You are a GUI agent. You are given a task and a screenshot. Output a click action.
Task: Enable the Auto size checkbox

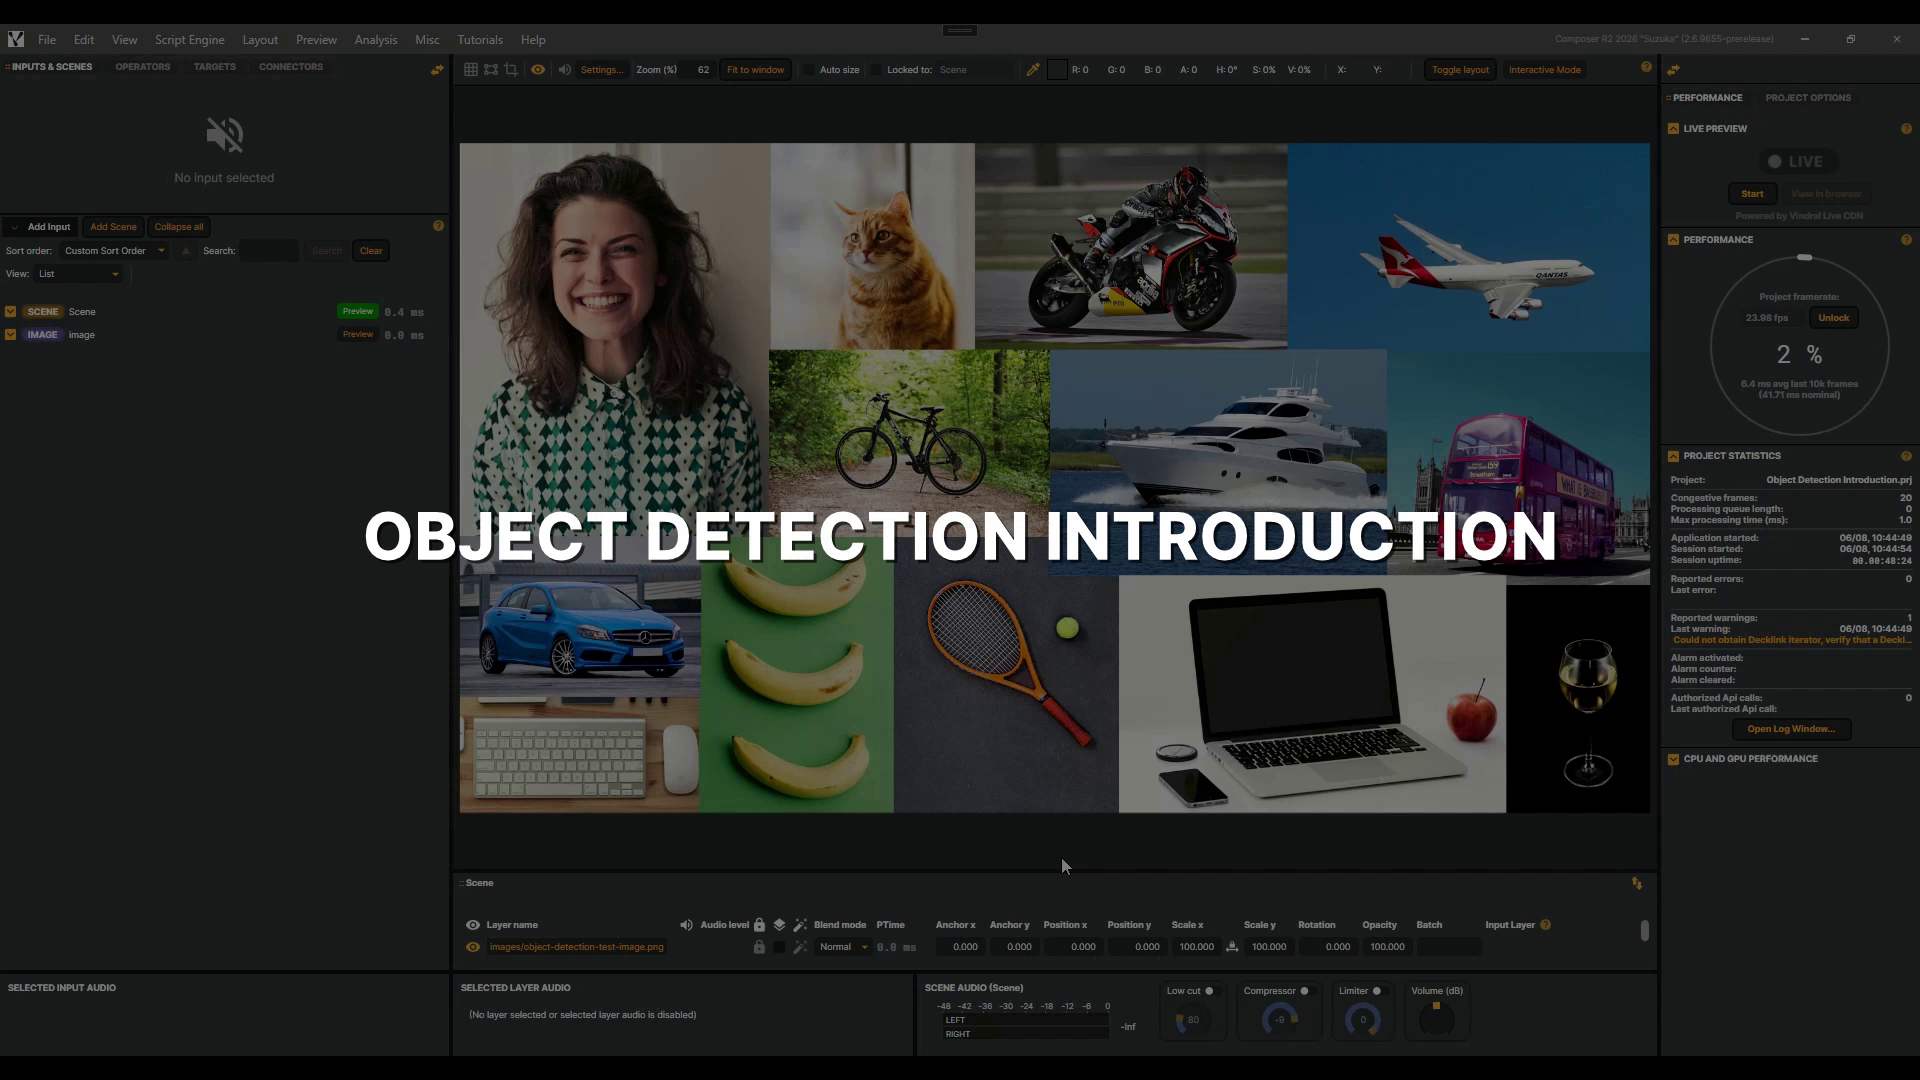point(809,70)
